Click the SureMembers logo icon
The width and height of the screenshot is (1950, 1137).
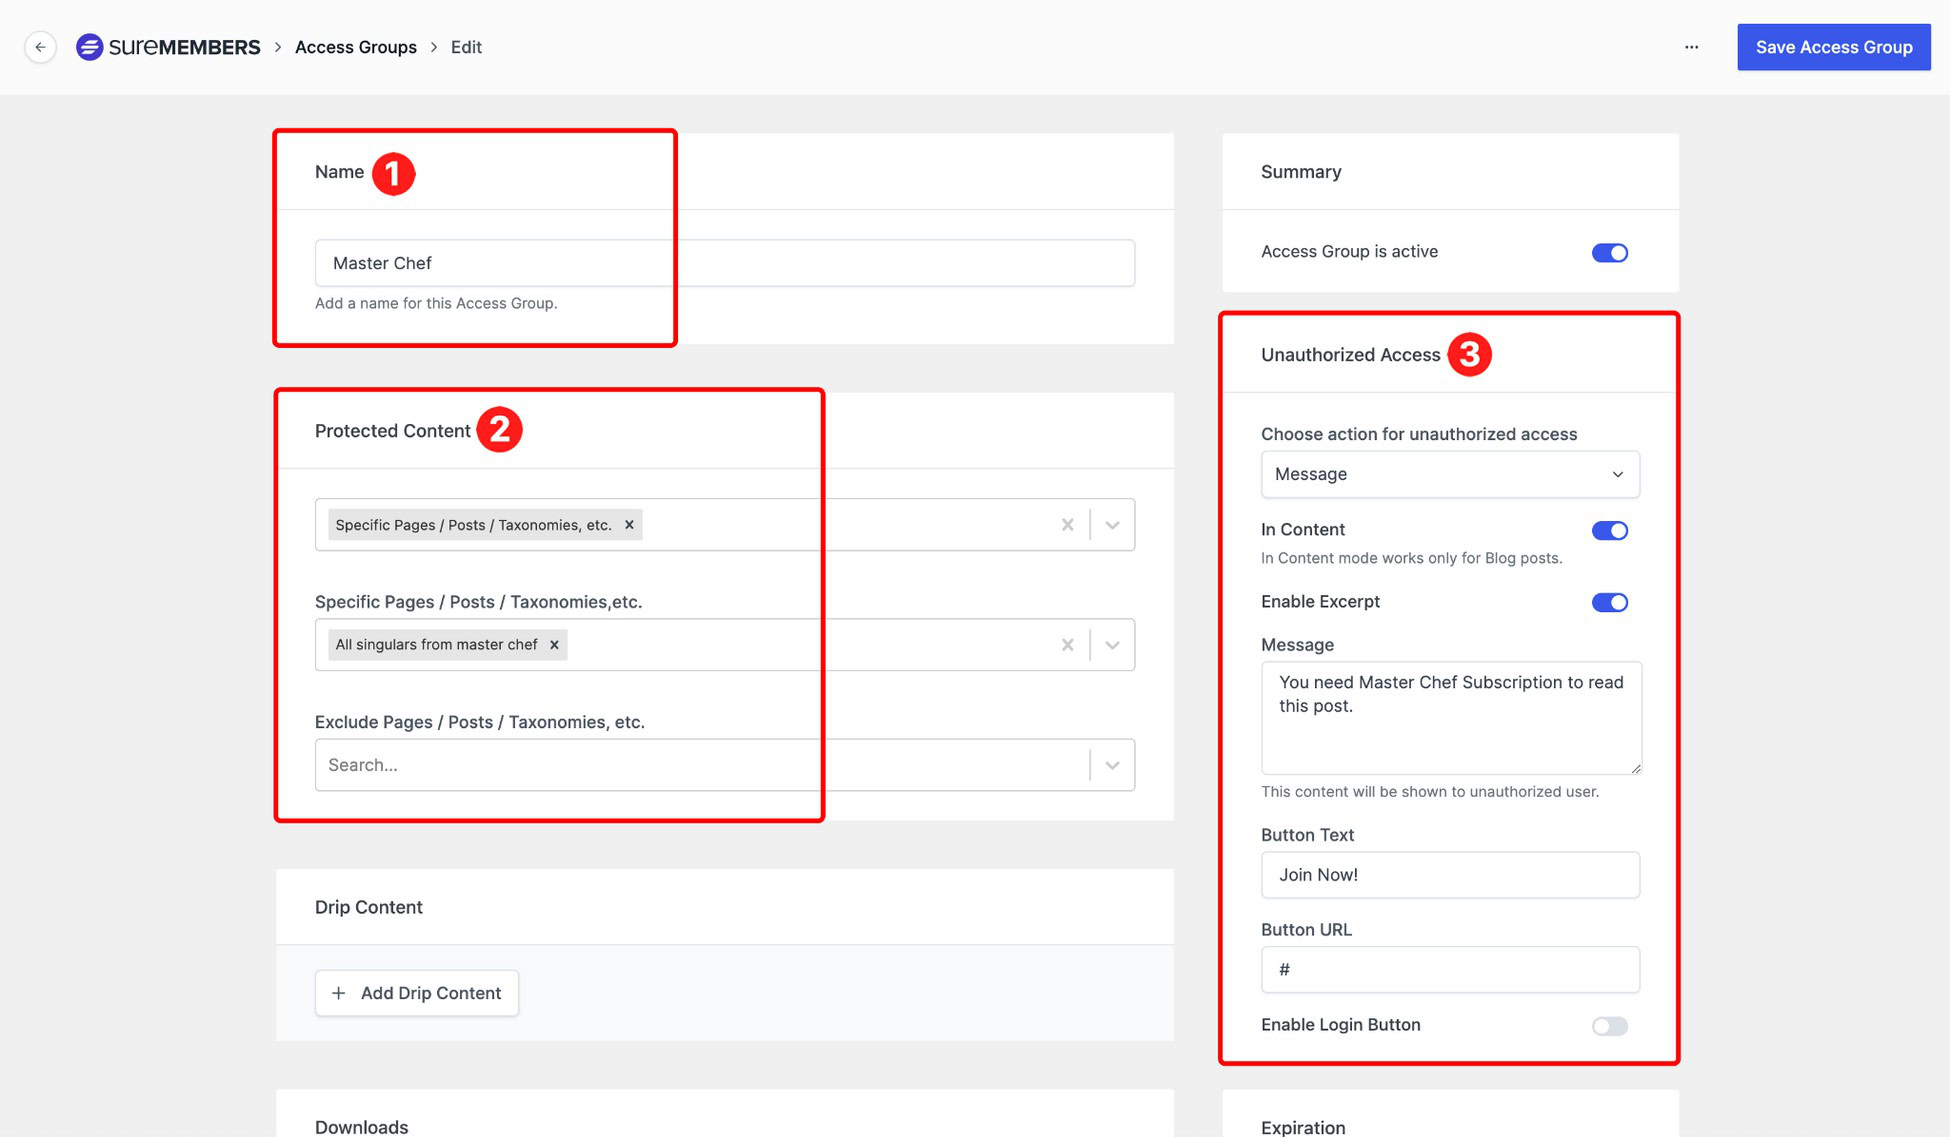(91, 46)
